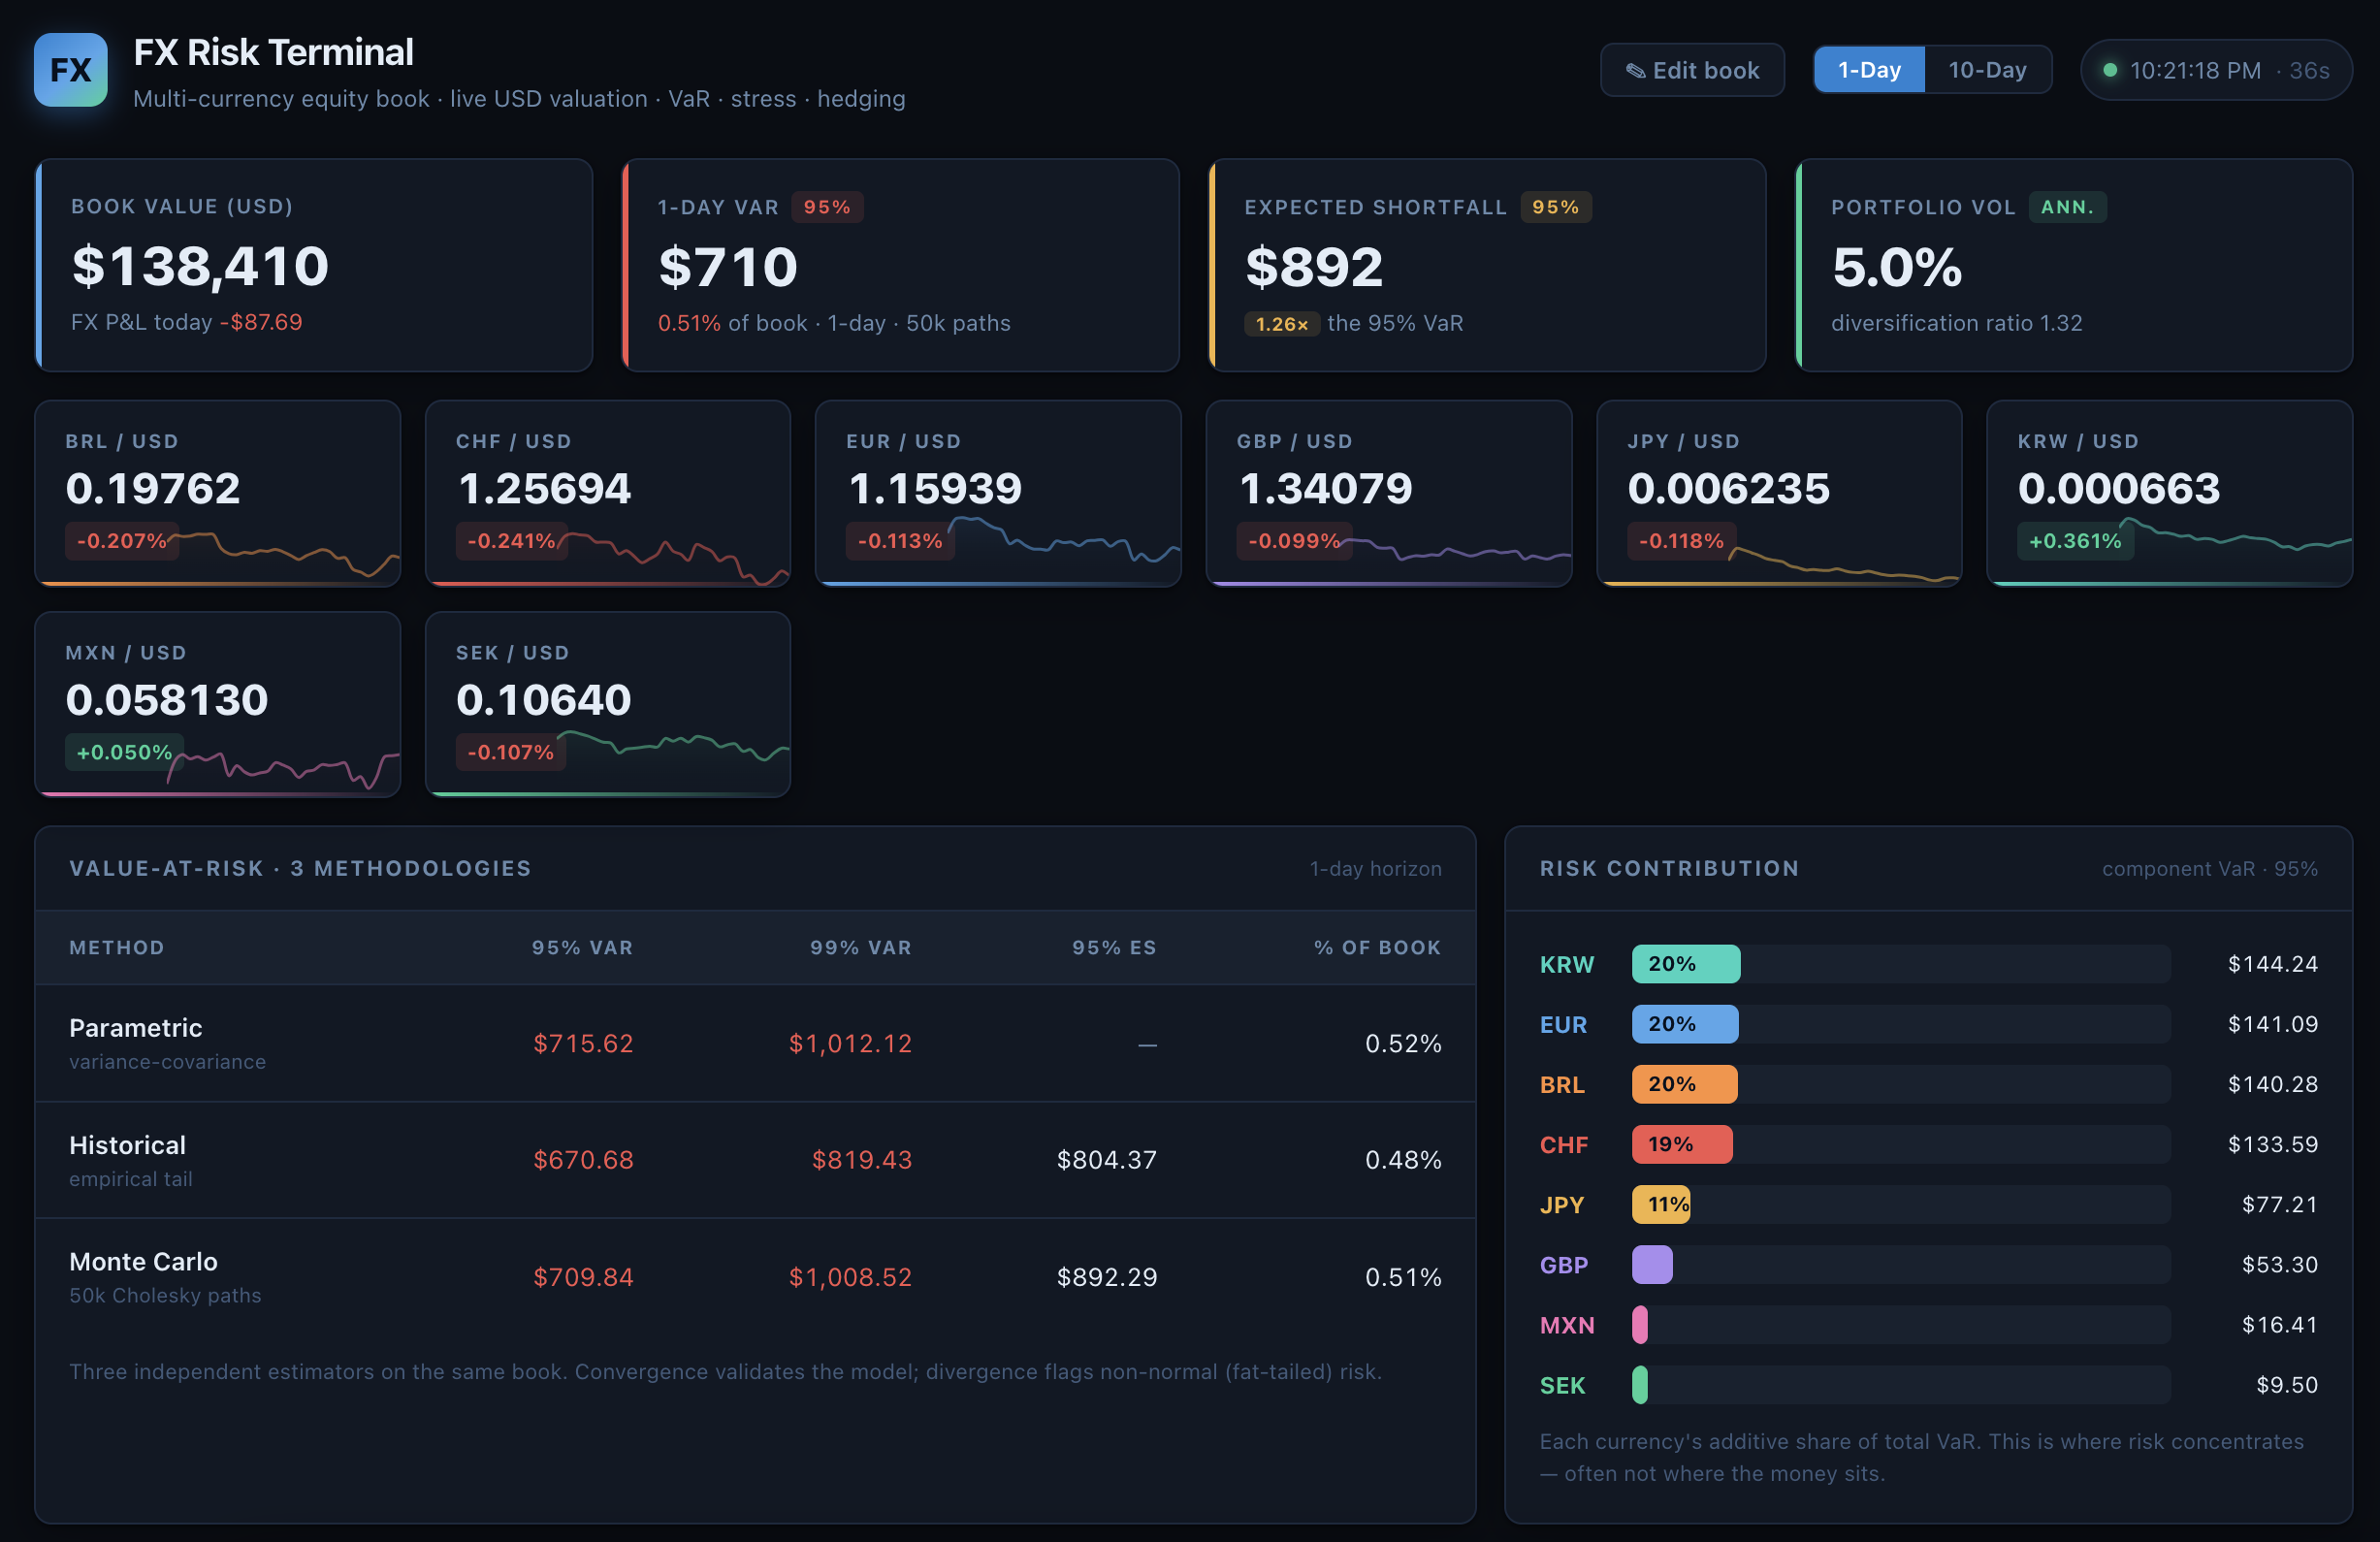2380x1542 pixels.
Task: Select the Historical method row
Action: click(755, 1160)
